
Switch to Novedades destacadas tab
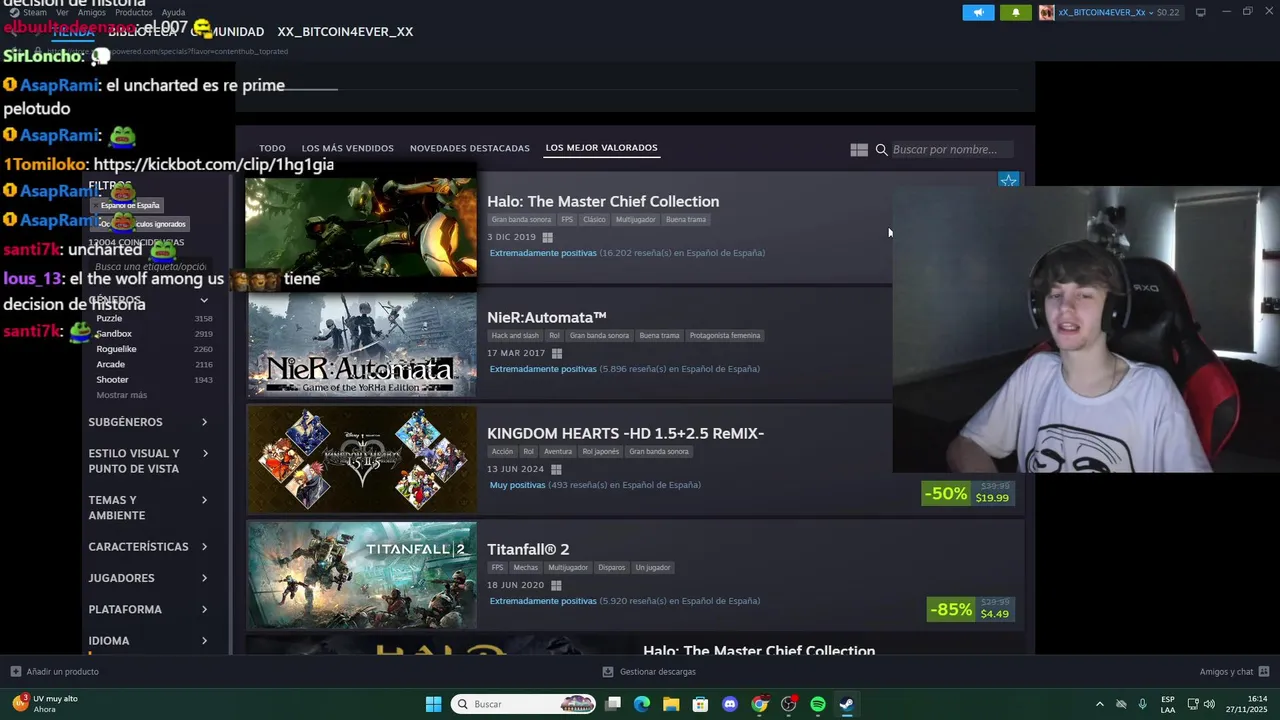pyautogui.click(x=470, y=148)
